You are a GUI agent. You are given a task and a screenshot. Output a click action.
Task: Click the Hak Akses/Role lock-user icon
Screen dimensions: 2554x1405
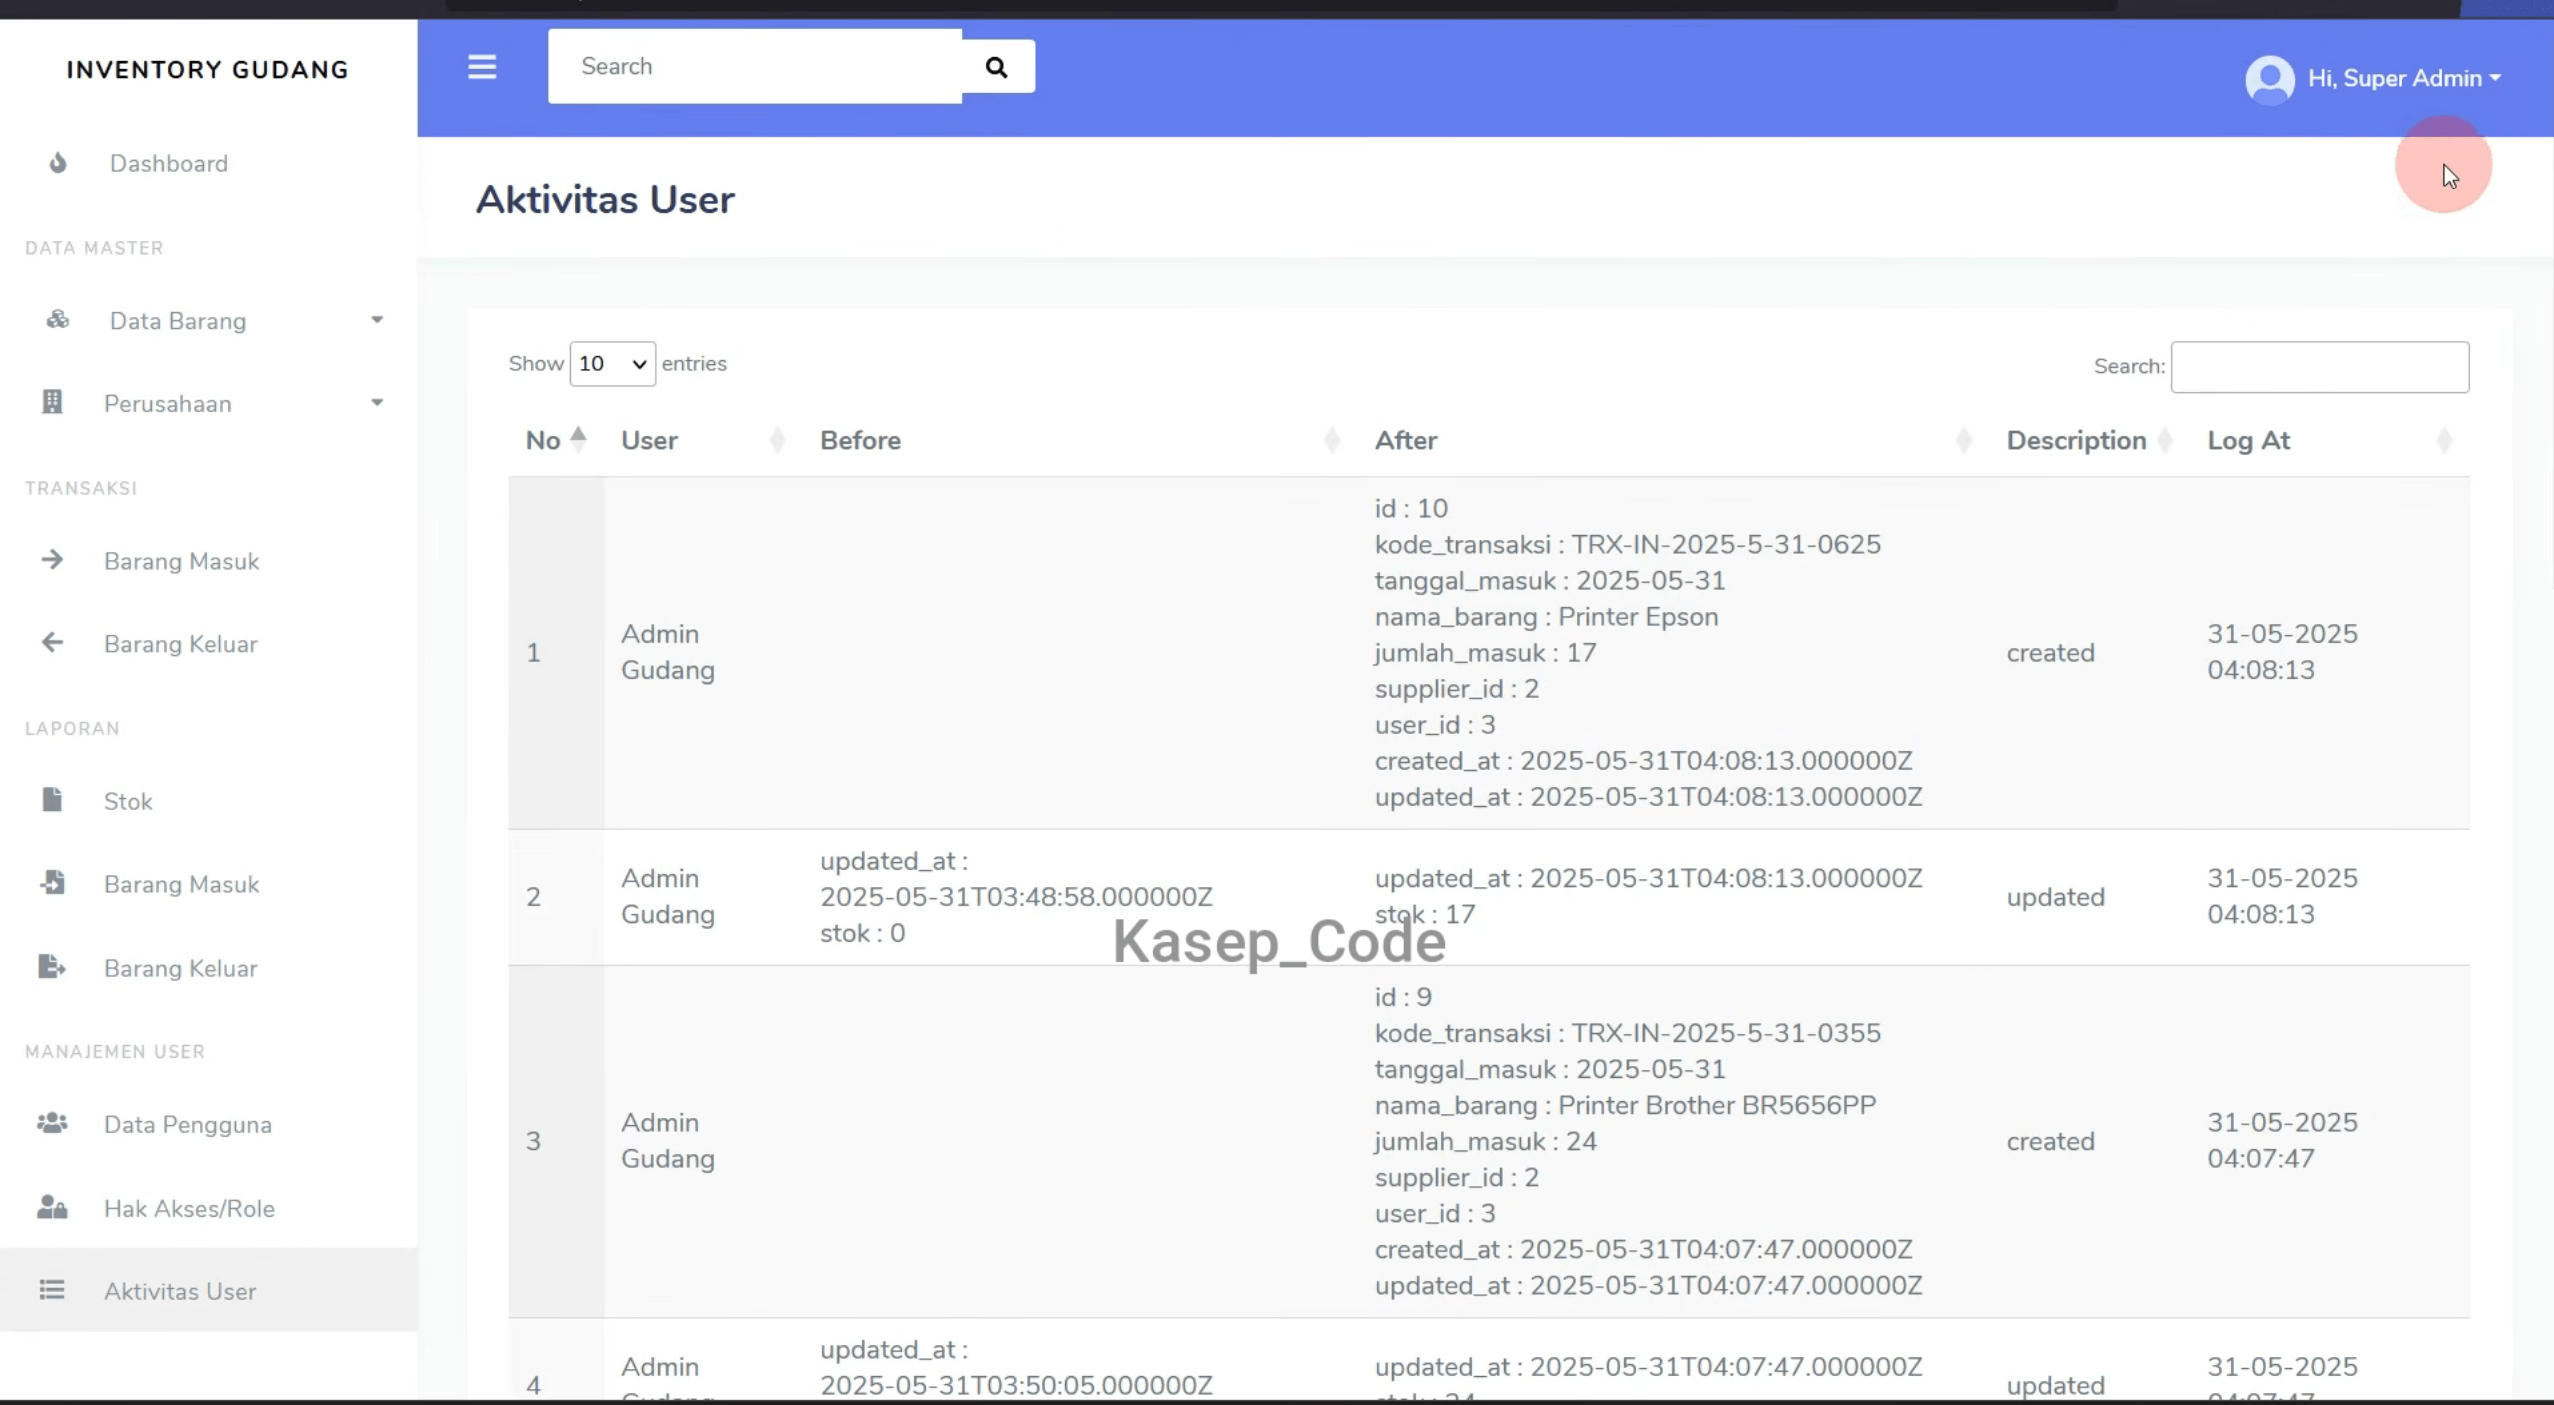point(52,1207)
